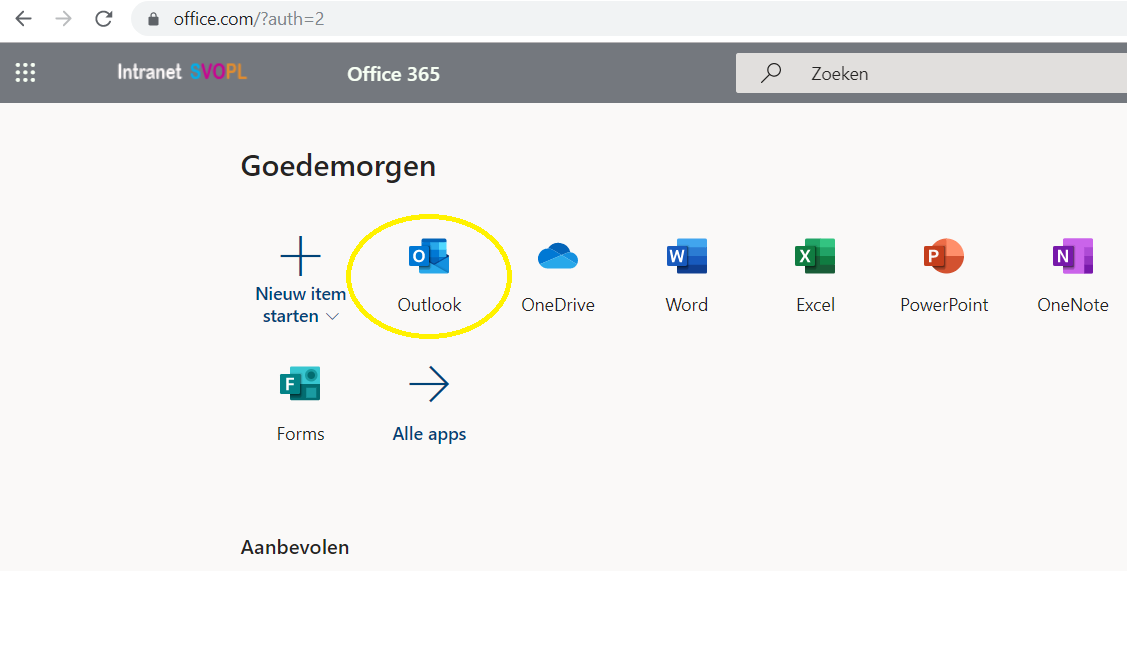Focus the Zoeken search field
The image size is (1127, 654).
point(932,73)
